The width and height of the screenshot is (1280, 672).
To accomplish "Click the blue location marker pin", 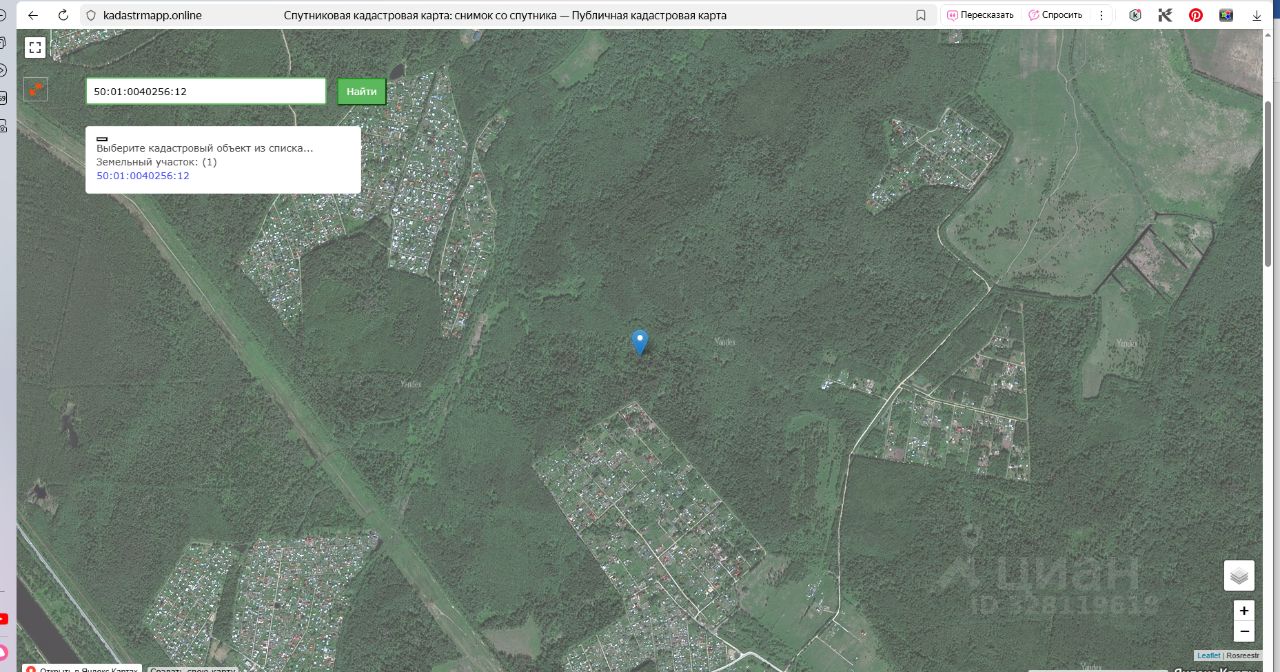I will point(640,343).
